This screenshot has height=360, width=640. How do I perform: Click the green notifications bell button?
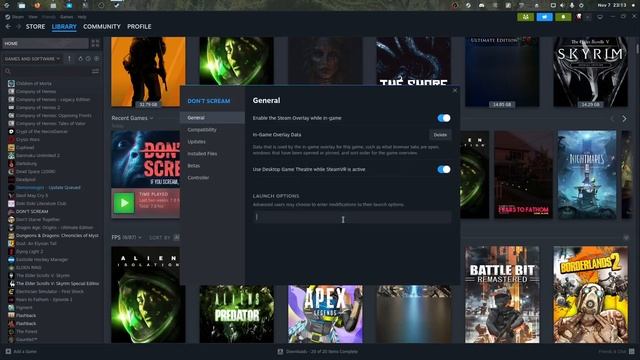(x=563, y=17)
